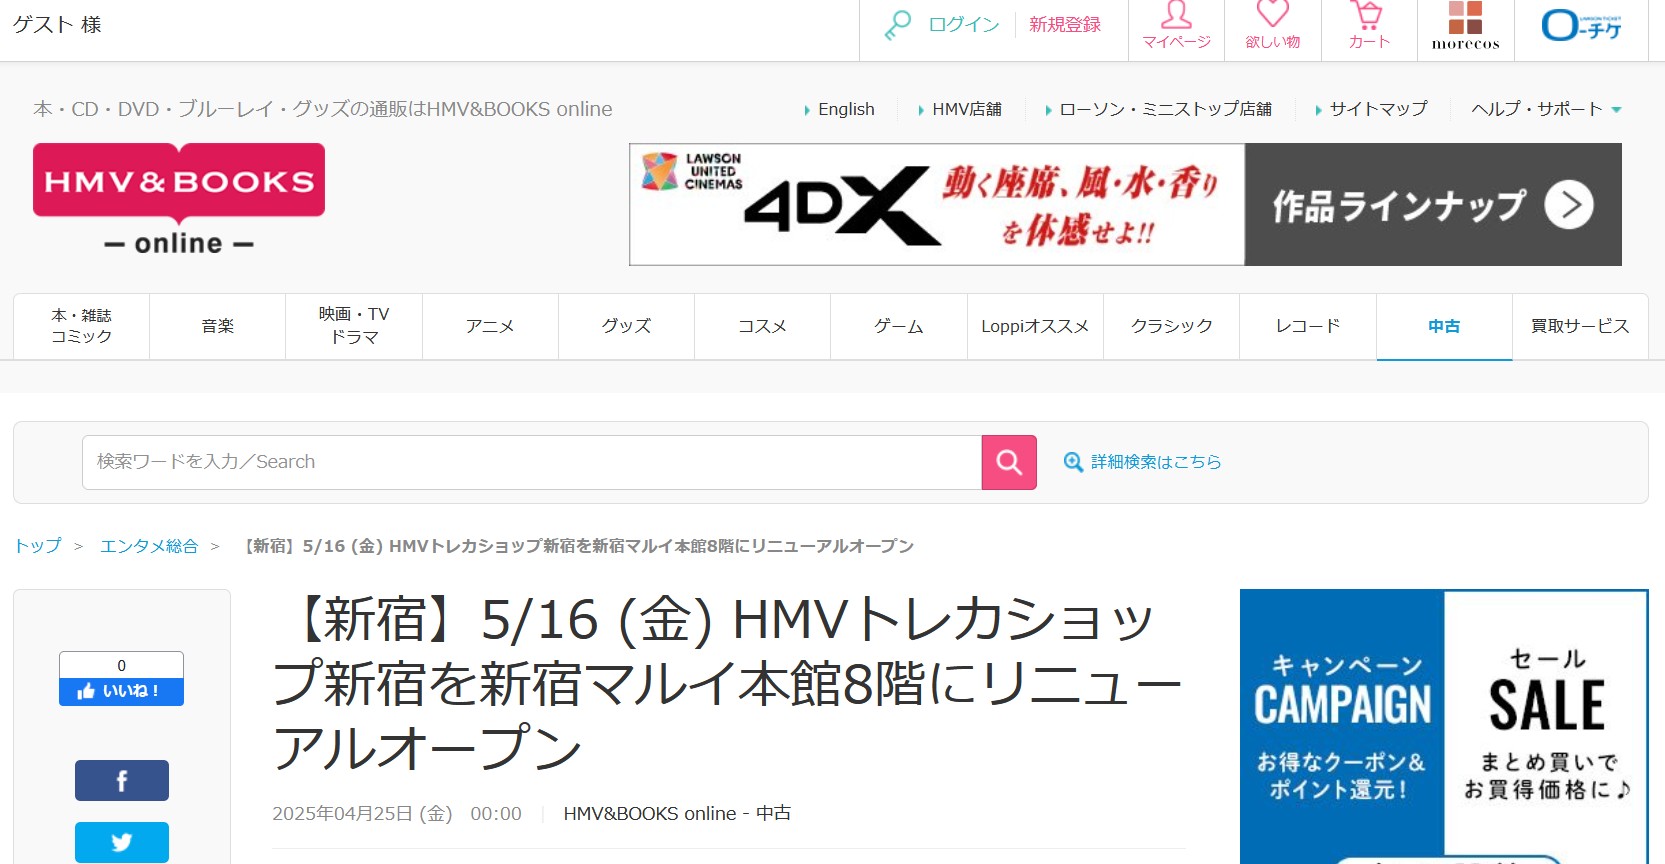Click the arrow circle on 作品ラインナップ banner
Image resolution: width=1665 pixels, height=864 pixels.
click(1569, 205)
